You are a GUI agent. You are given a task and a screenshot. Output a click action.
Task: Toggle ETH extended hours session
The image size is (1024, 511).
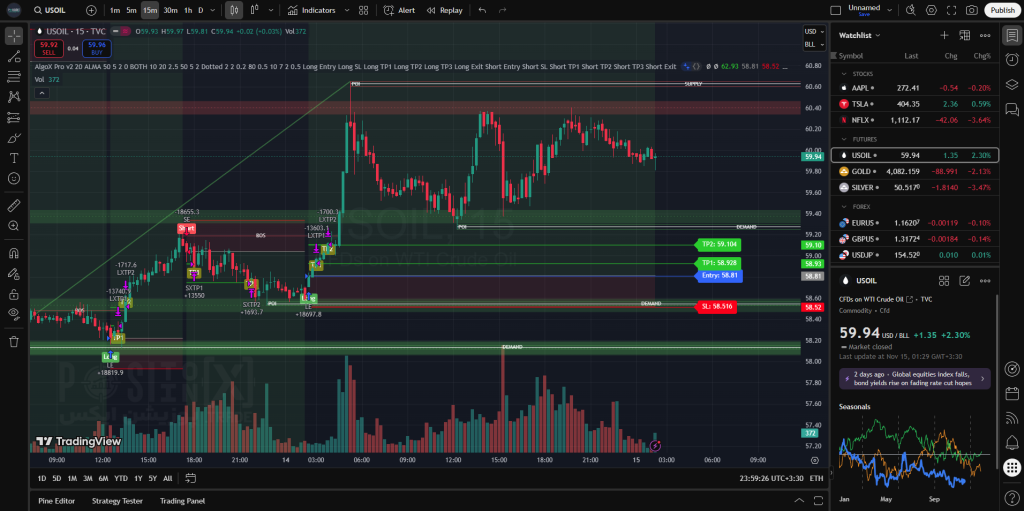tap(816, 478)
